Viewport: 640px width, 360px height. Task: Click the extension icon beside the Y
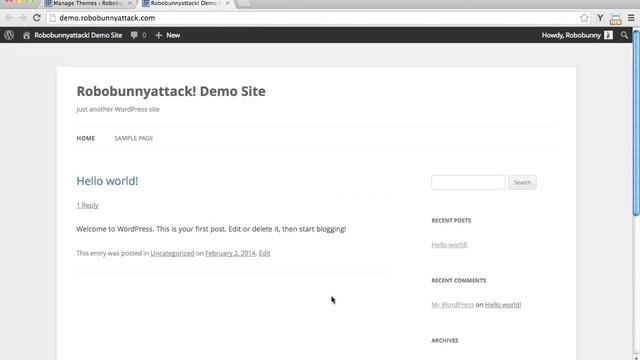click(x=616, y=18)
